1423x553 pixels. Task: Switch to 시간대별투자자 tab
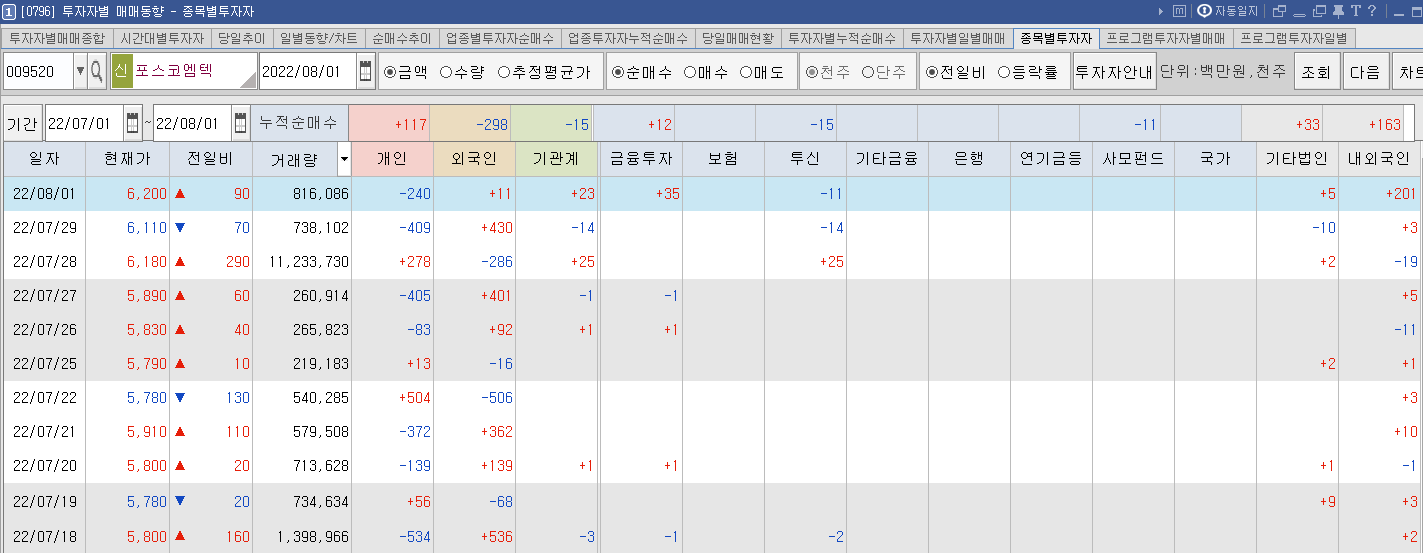[161, 39]
